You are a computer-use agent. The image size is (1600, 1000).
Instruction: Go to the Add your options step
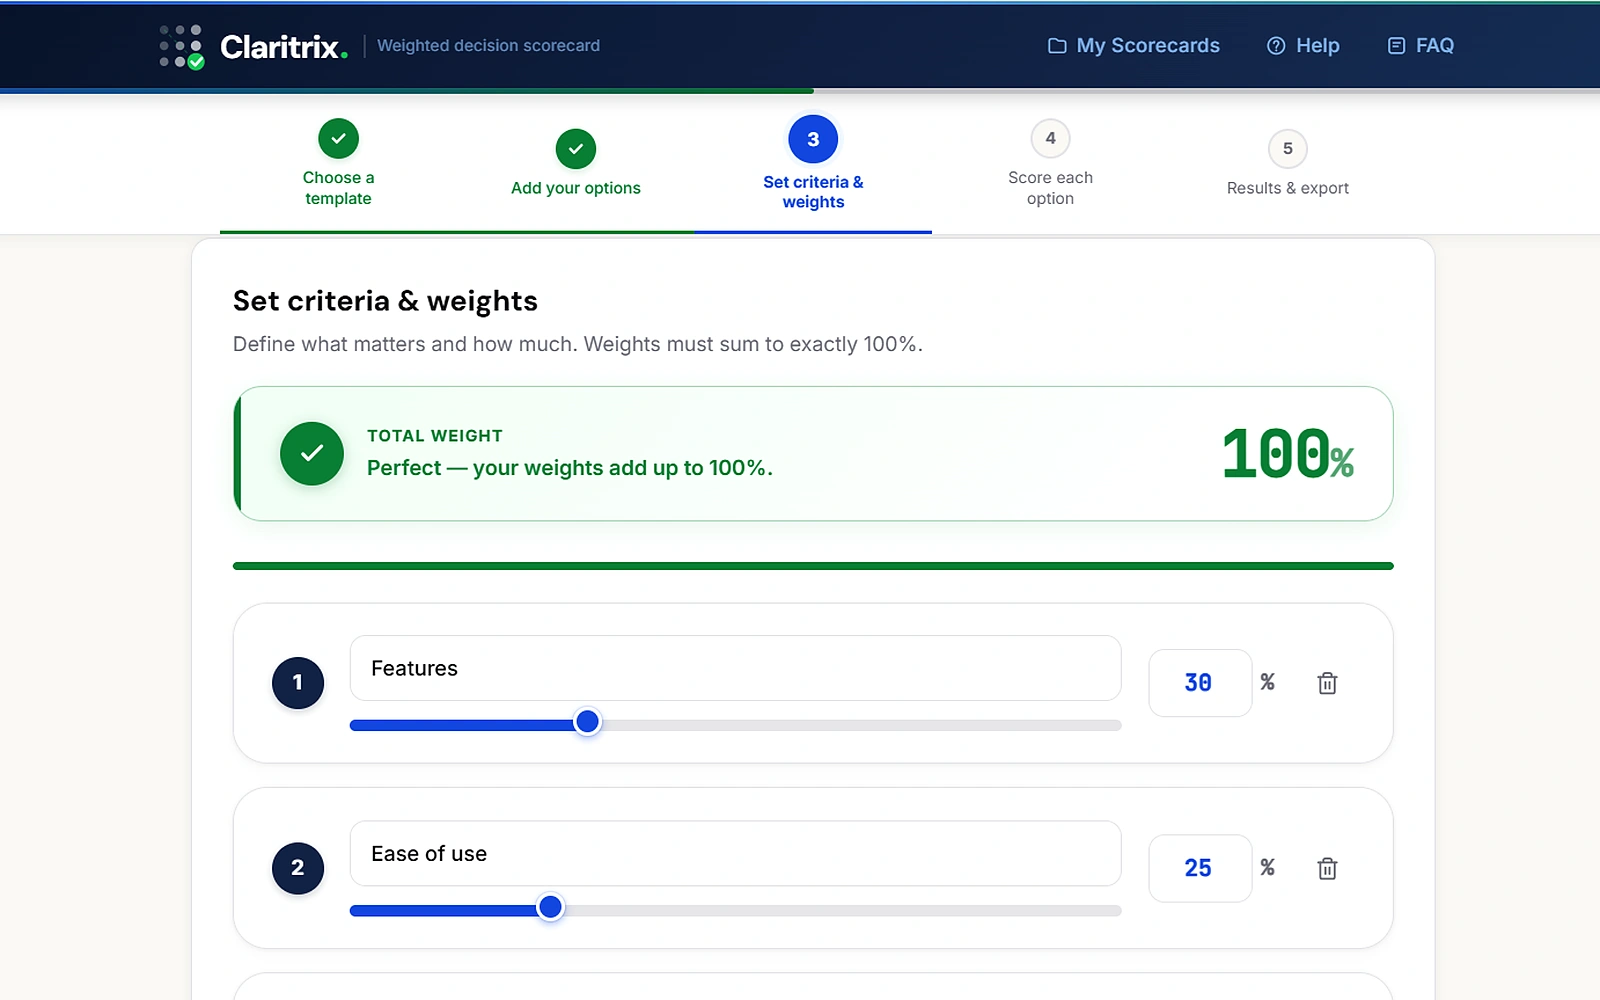click(x=576, y=164)
